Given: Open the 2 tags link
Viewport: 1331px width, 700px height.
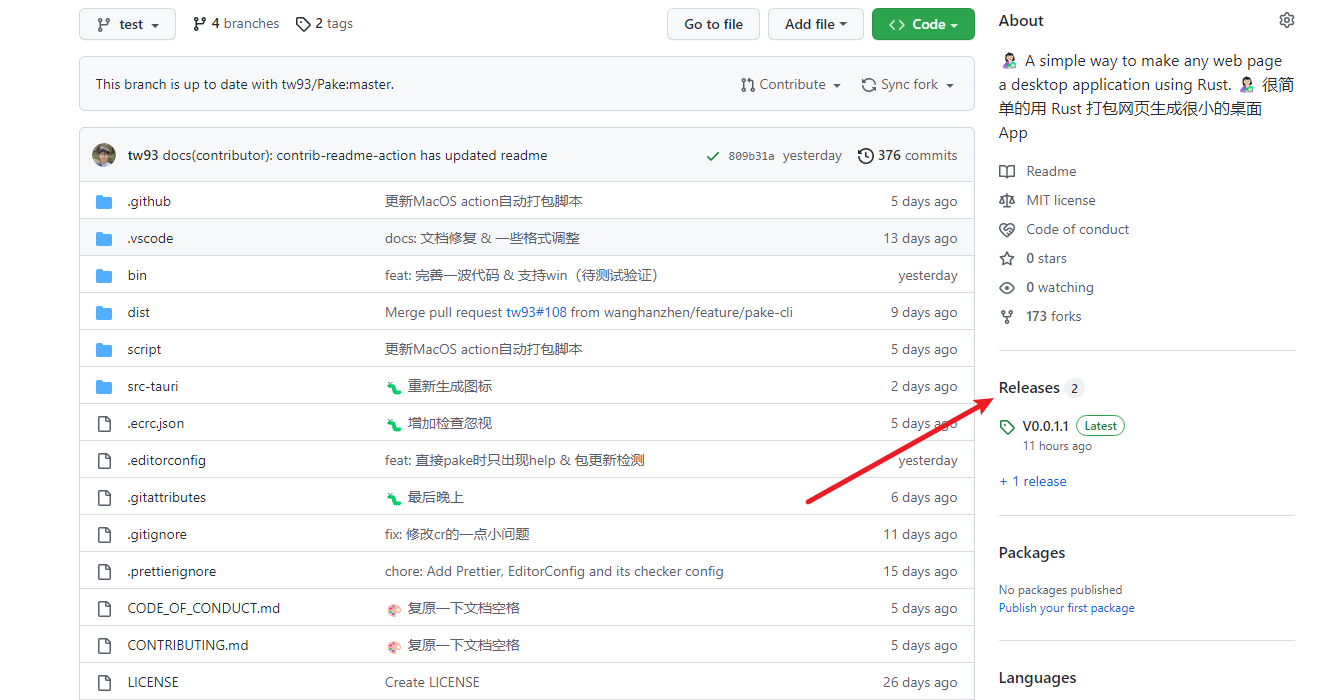Looking at the screenshot, I should pos(324,24).
